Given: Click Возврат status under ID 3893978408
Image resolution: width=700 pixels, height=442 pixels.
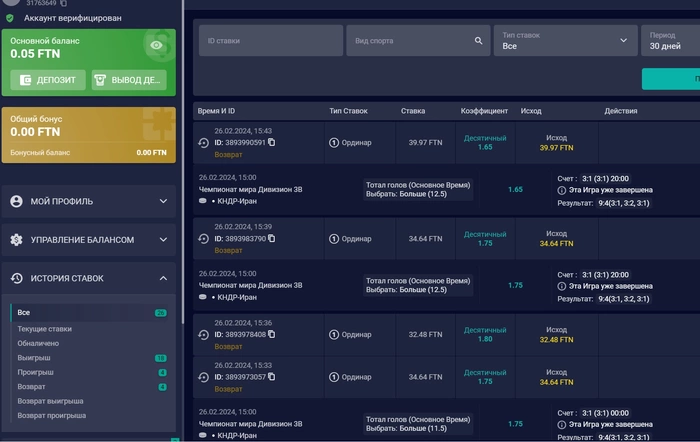Looking at the screenshot, I should [228, 346].
